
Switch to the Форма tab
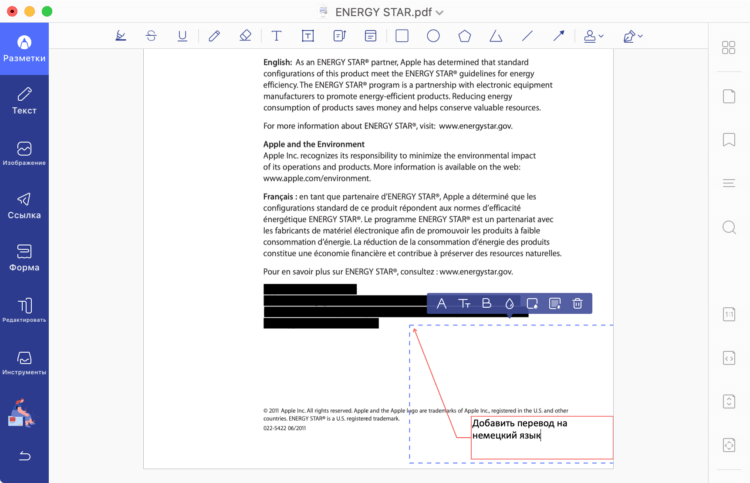coord(24,258)
